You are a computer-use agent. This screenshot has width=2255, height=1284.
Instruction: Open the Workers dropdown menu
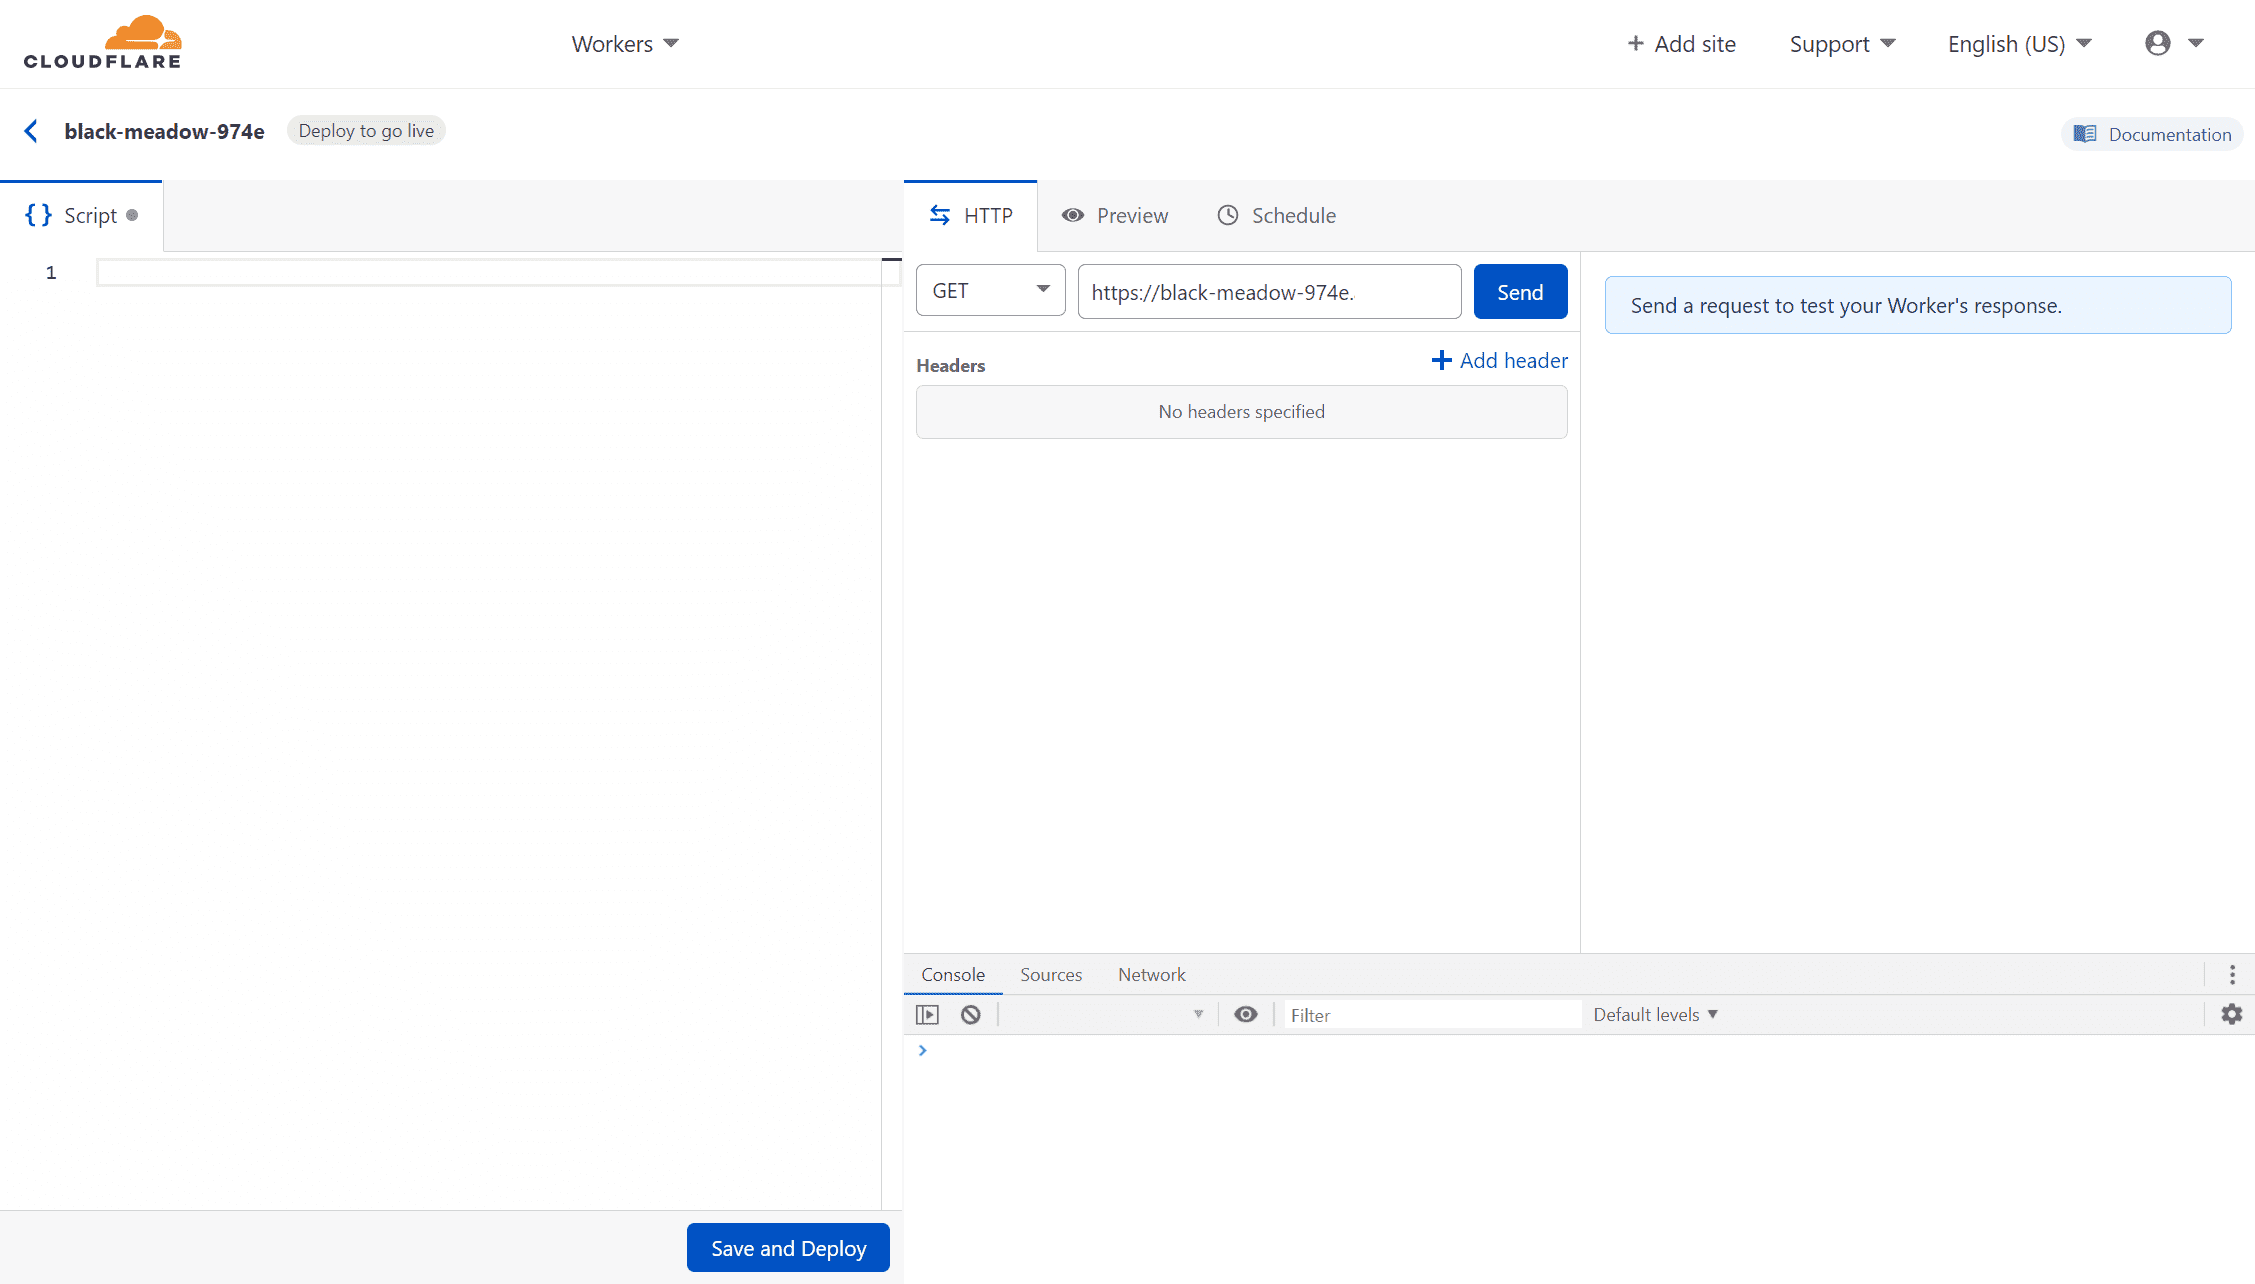coord(624,44)
